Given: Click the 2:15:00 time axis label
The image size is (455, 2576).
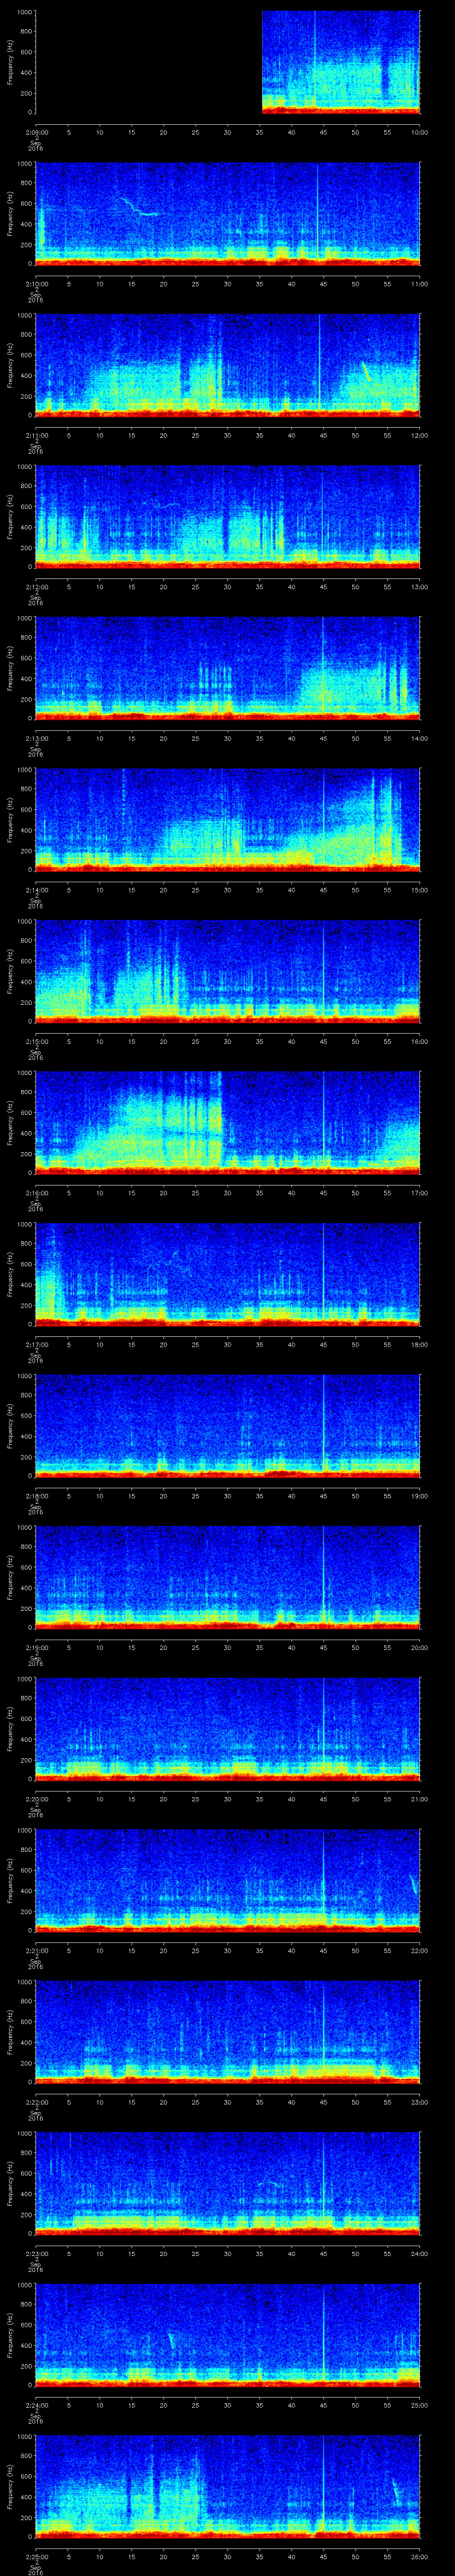Looking at the screenshot, I should click(x=36, y=1041).
